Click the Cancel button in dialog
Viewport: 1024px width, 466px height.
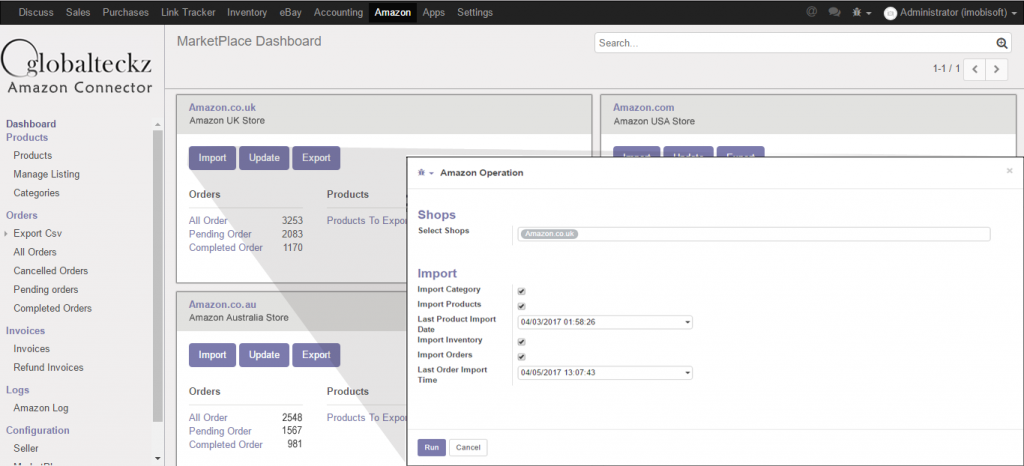coord(468,447)
